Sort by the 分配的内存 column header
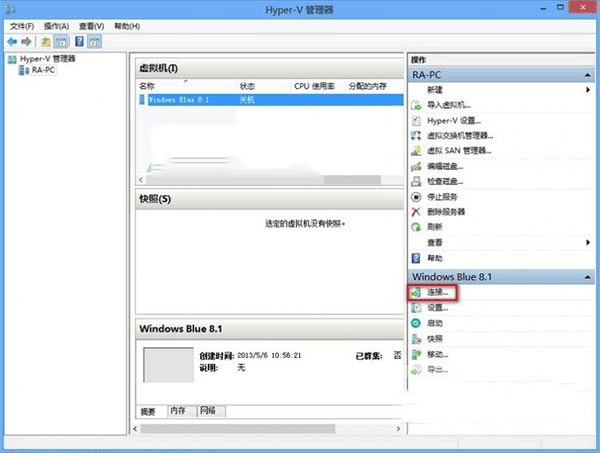This screenshot has height=453, width=600. [367, 86]
